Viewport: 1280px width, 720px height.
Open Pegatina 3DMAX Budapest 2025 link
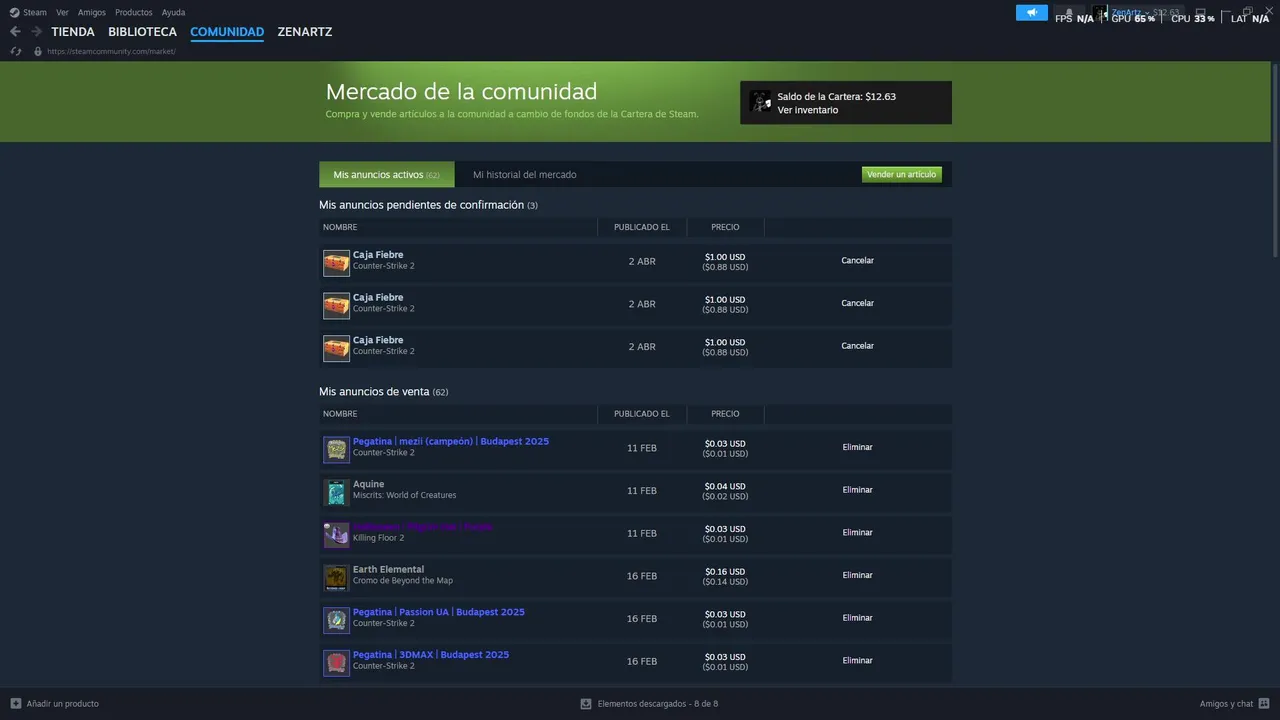[431, 655]
